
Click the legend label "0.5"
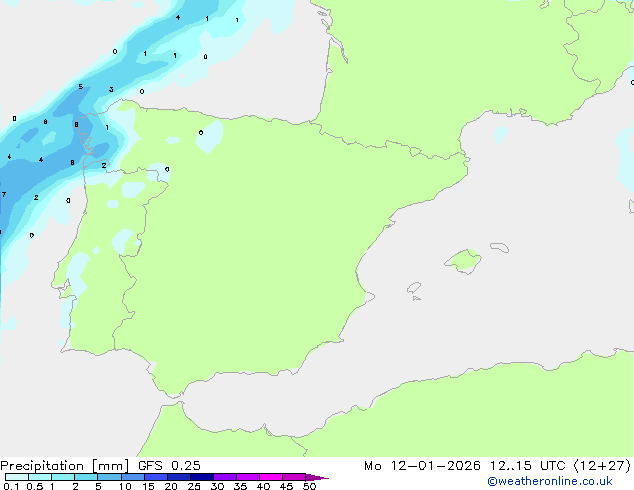[35, 486]
